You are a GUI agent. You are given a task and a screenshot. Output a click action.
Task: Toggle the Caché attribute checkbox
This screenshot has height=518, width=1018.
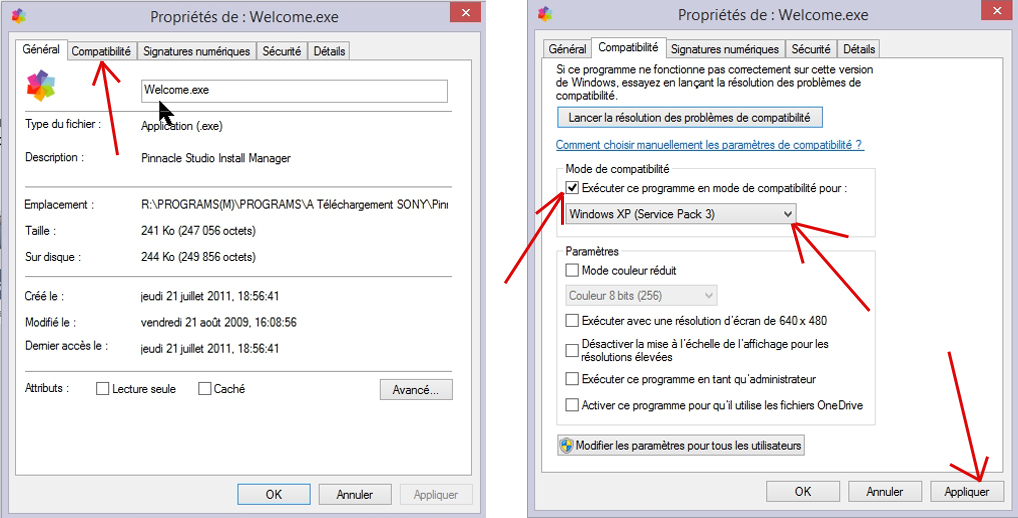point(205,389)
